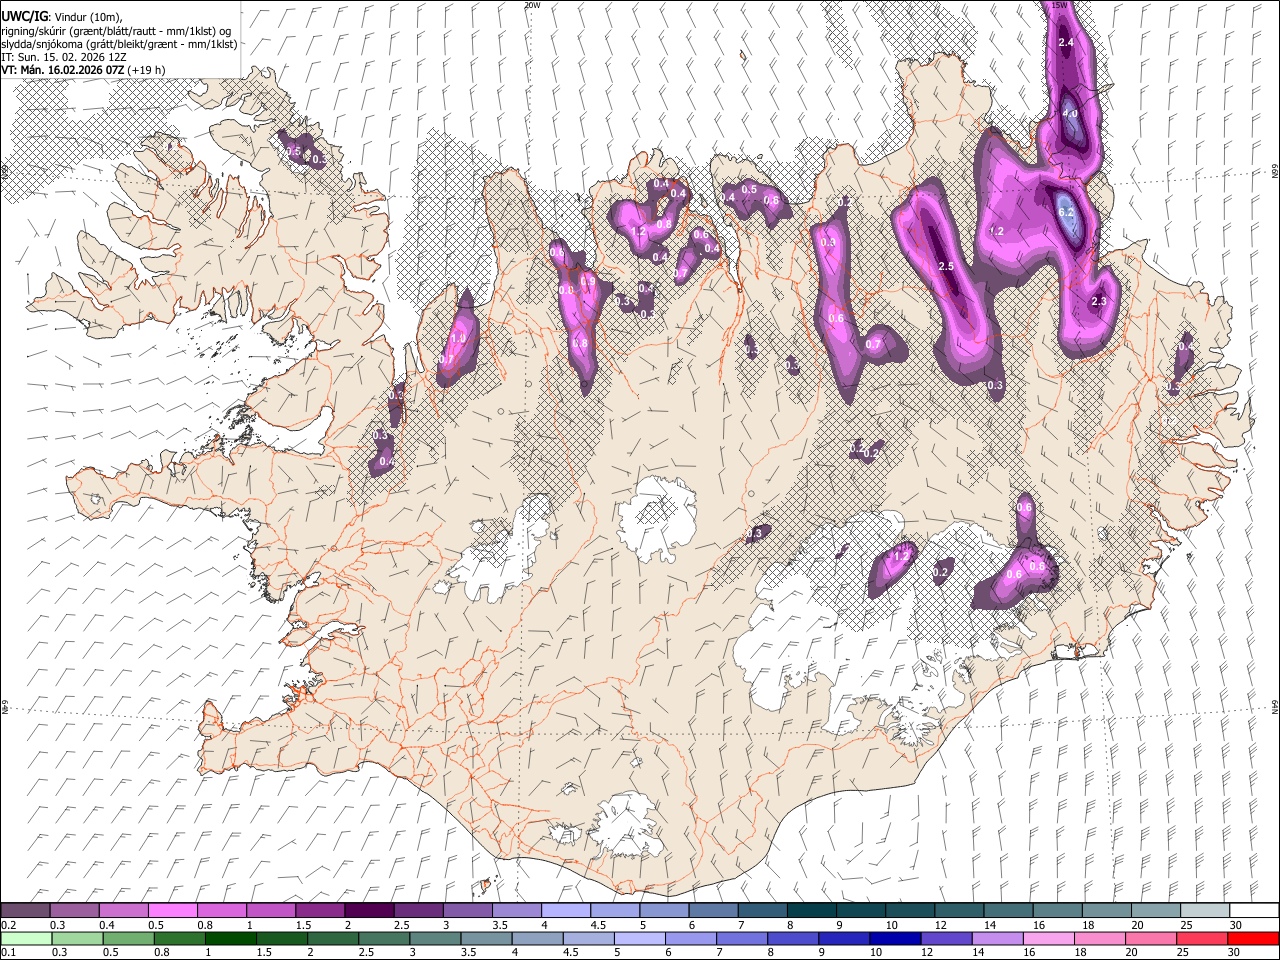Select the top-row magenta swatch starting at 1
Viewport: 1280px width, 960px height.
(x=271, y=911)
